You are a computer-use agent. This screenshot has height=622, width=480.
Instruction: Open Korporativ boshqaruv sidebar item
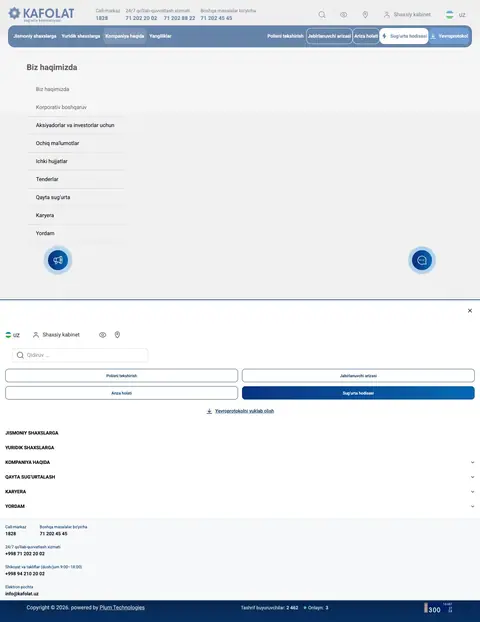tap(61, 107)
